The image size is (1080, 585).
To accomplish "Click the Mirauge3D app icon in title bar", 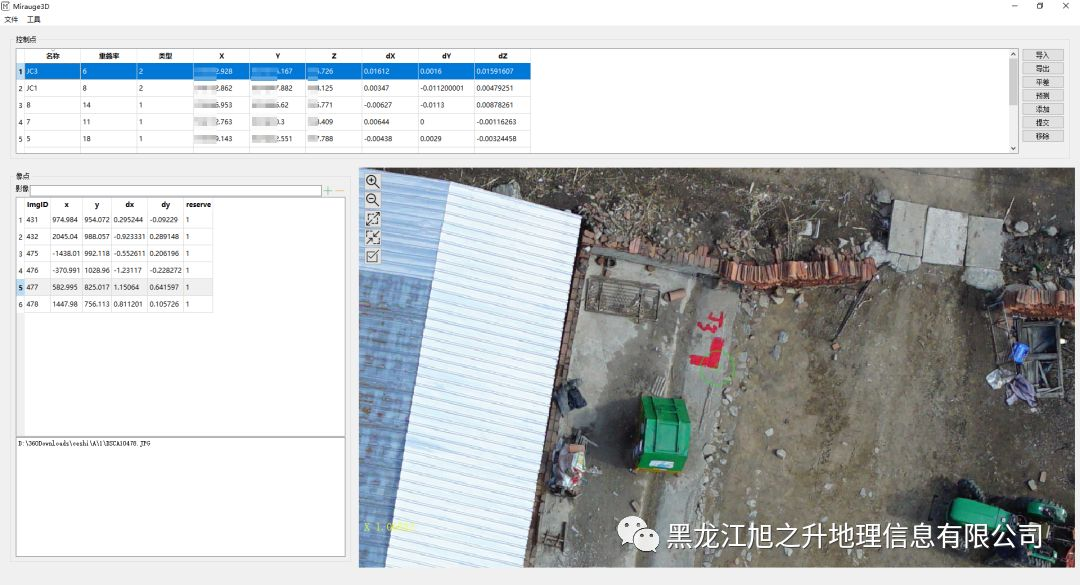I will tap(6, 6).
